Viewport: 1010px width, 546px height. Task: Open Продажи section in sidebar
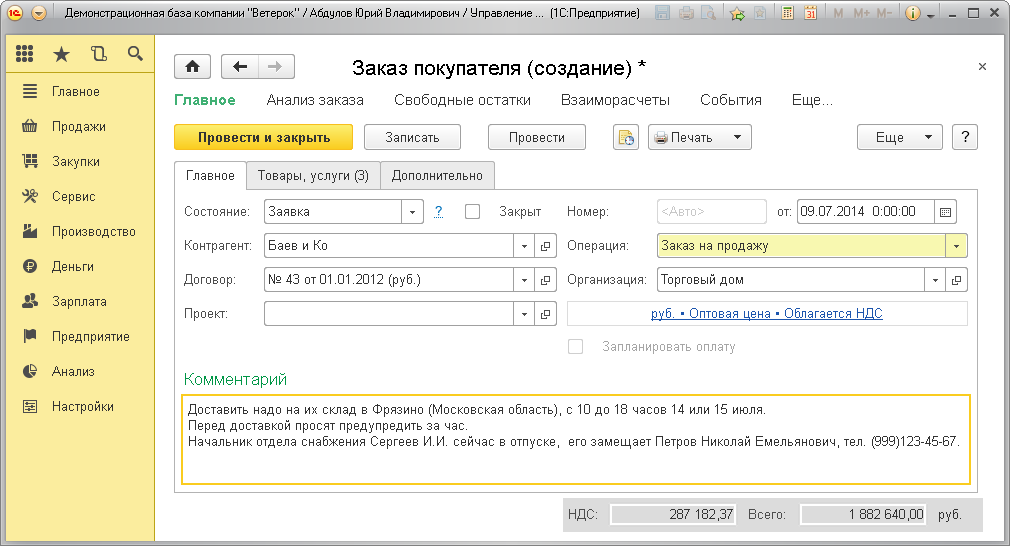(x=81, y=126)
